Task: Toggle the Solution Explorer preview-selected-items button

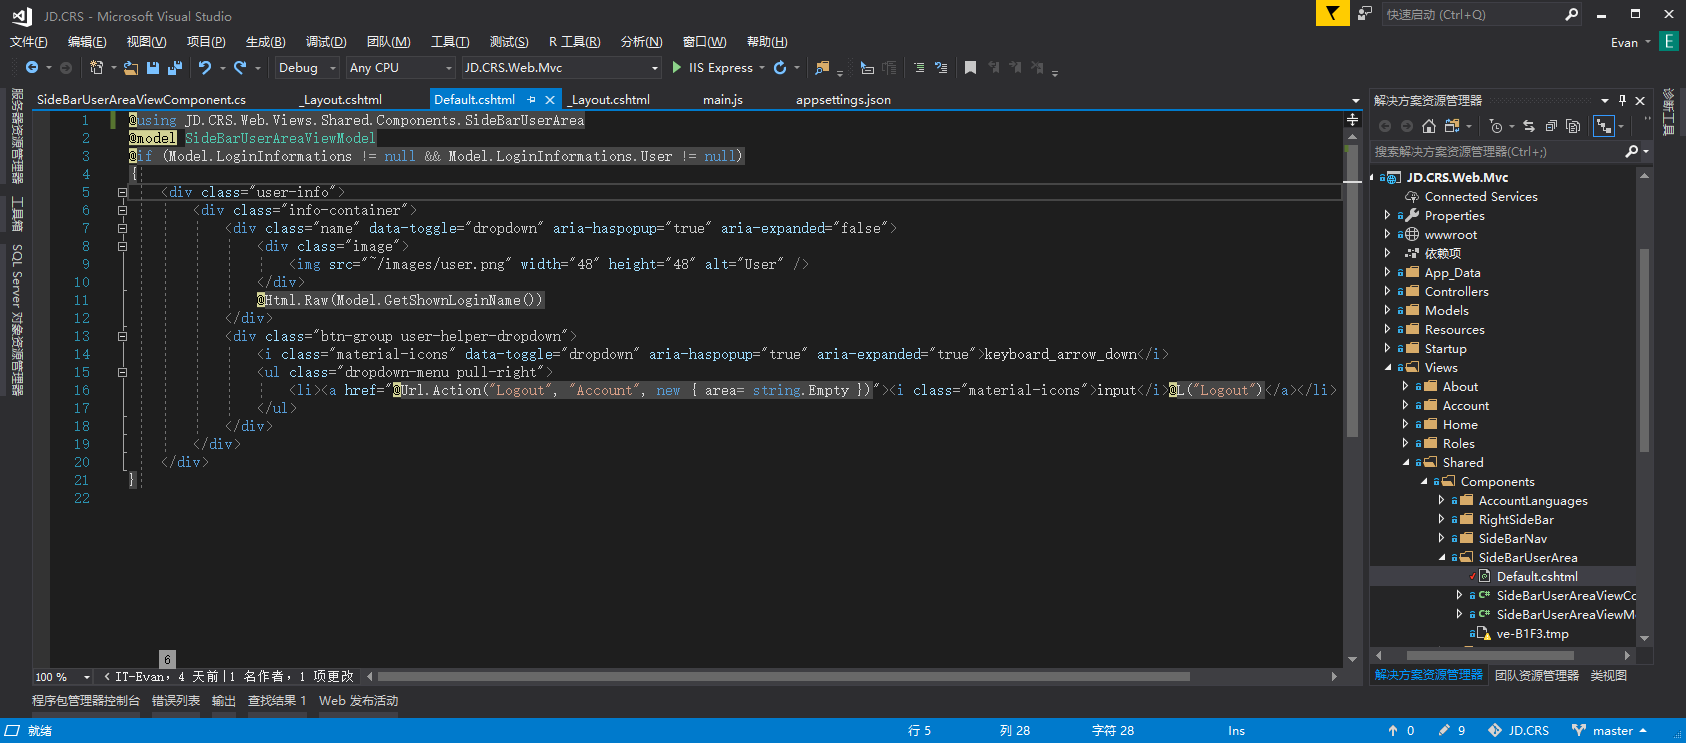Action: [1604, 126]
